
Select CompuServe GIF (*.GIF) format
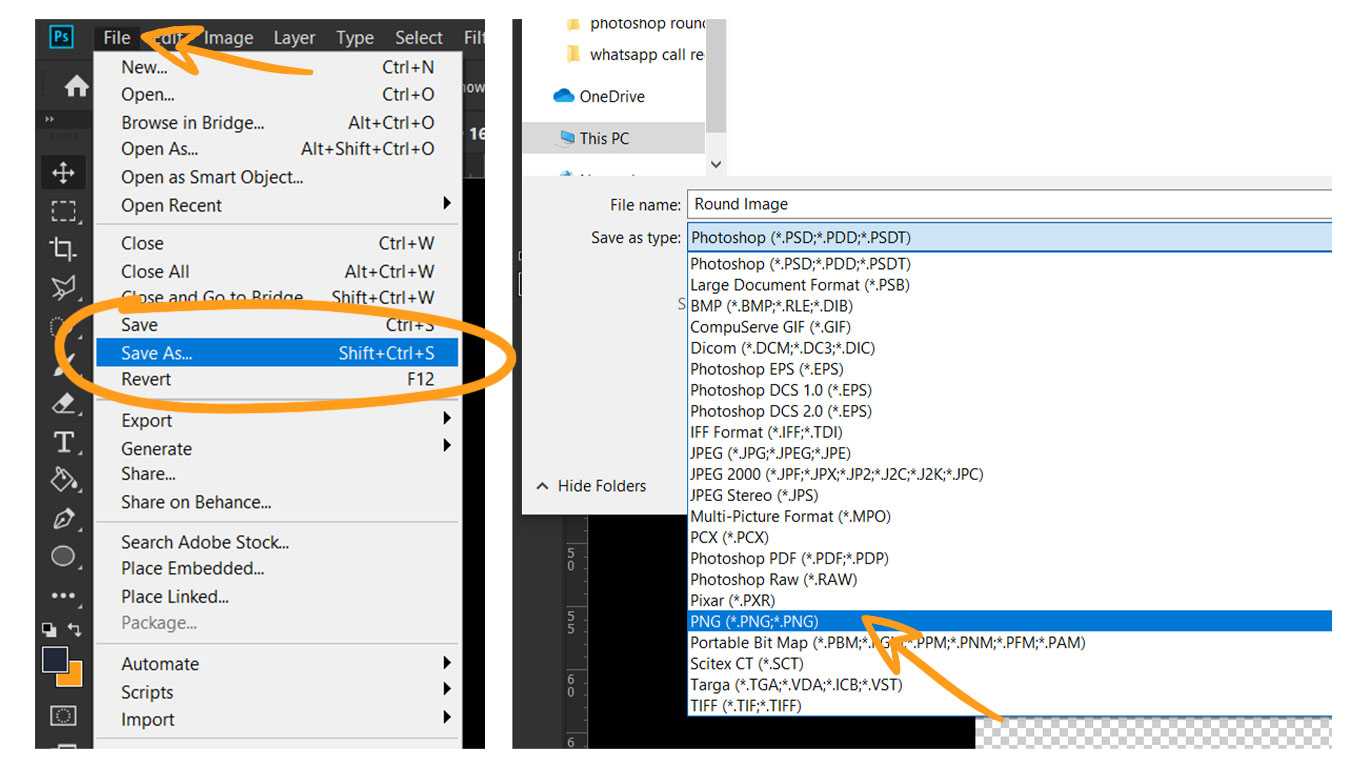[1010, 327]
